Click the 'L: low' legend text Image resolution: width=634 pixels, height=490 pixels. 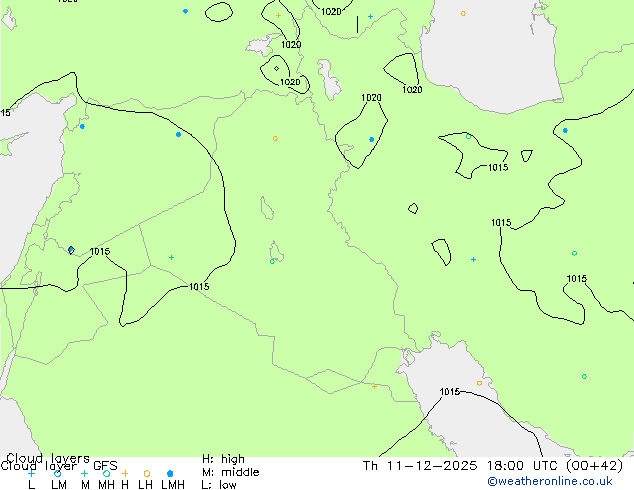click(219, 485)
